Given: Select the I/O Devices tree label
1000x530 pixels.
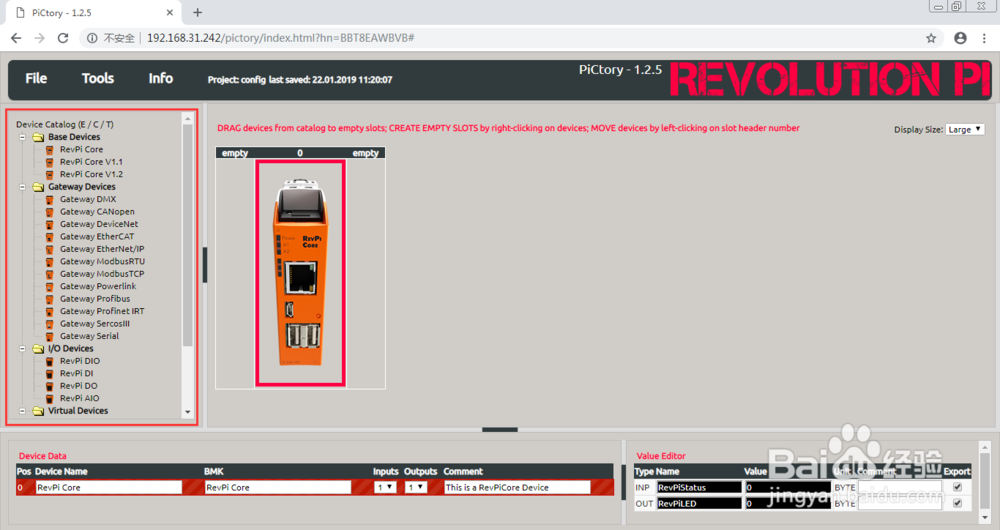Looking at the screenshot, I should (x=71, y=349).
